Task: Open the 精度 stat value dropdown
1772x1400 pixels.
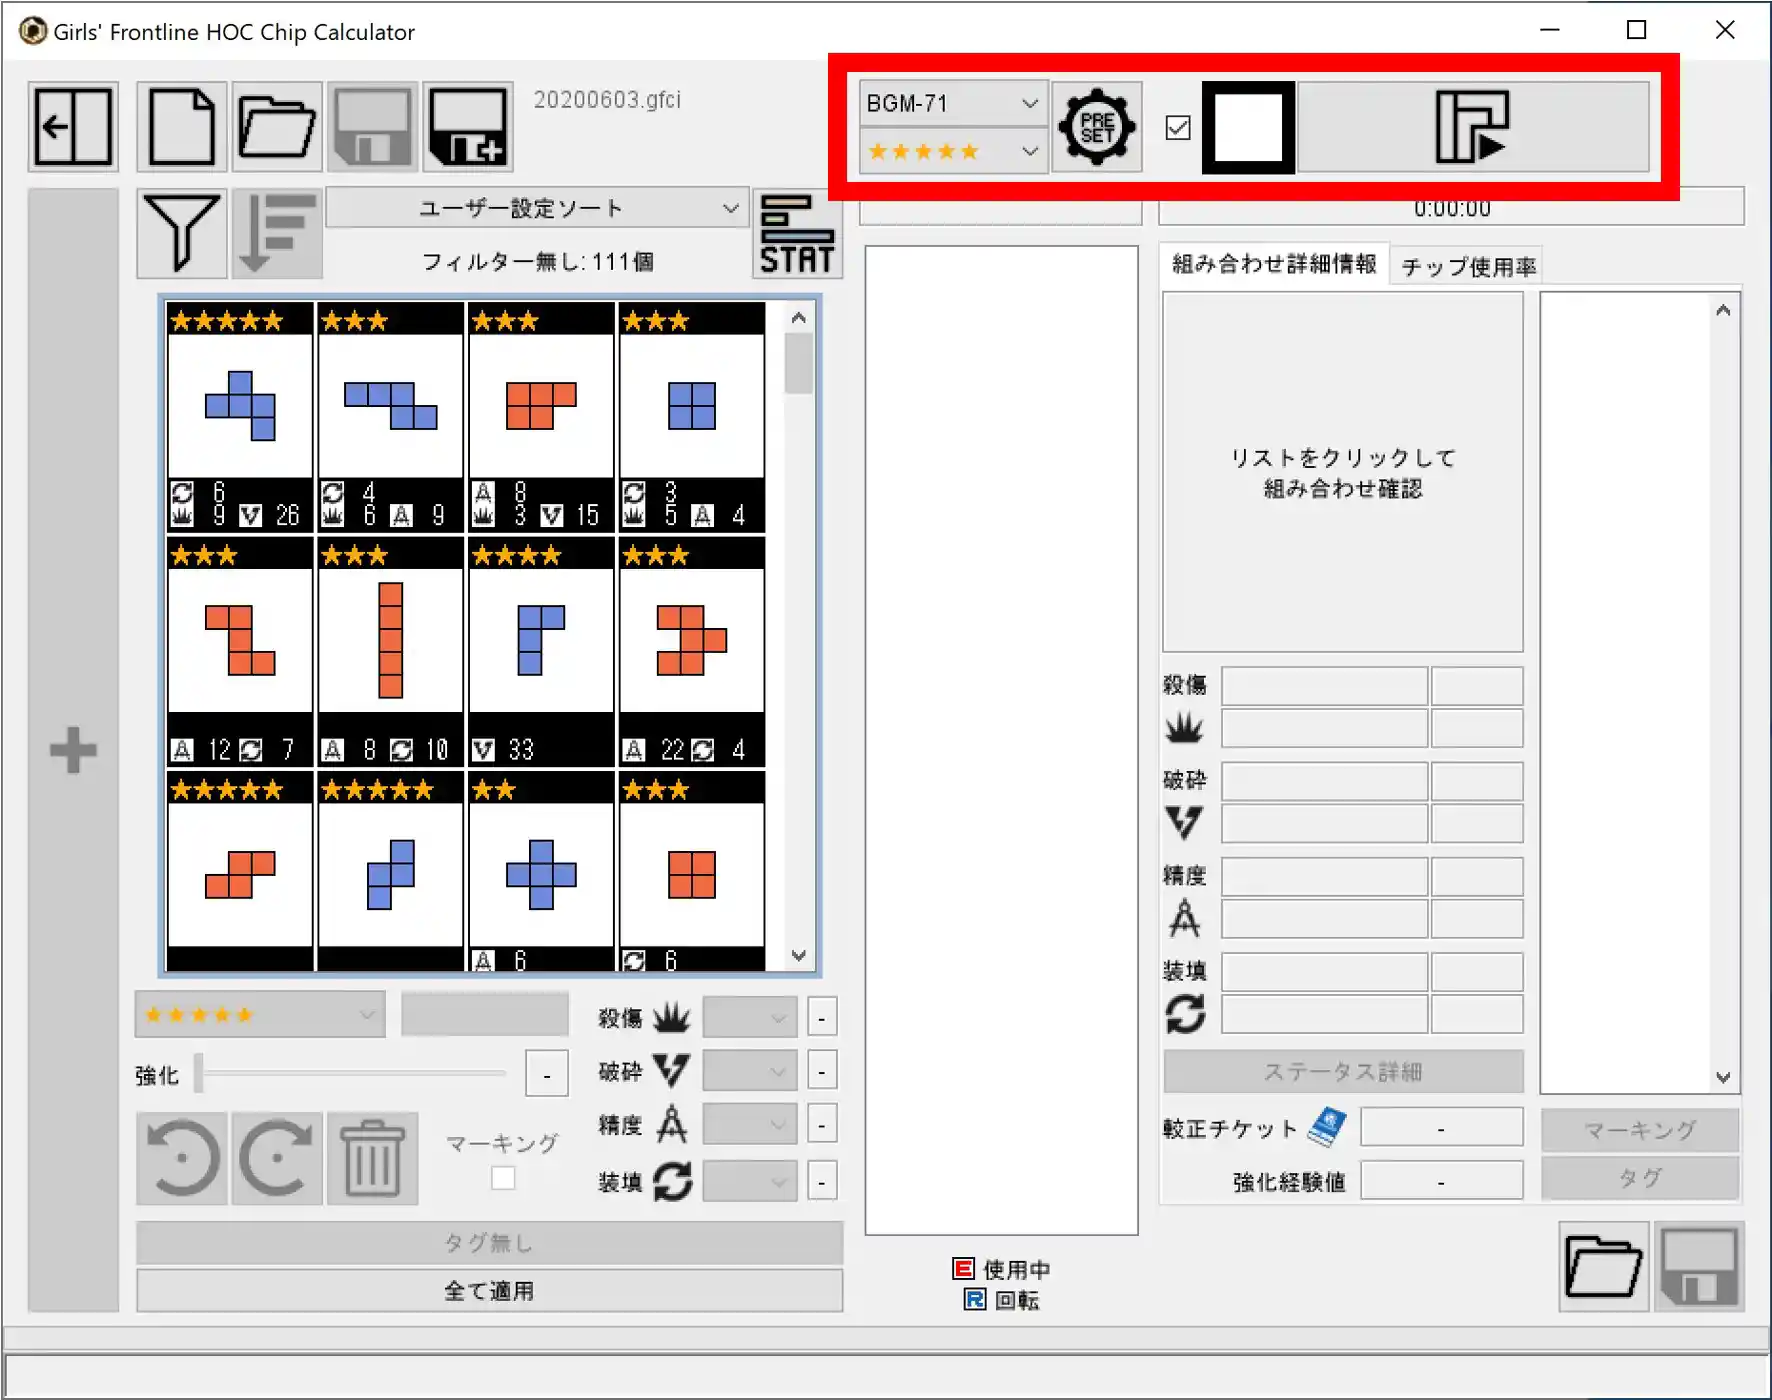Action: click(x=750, y=1125)
